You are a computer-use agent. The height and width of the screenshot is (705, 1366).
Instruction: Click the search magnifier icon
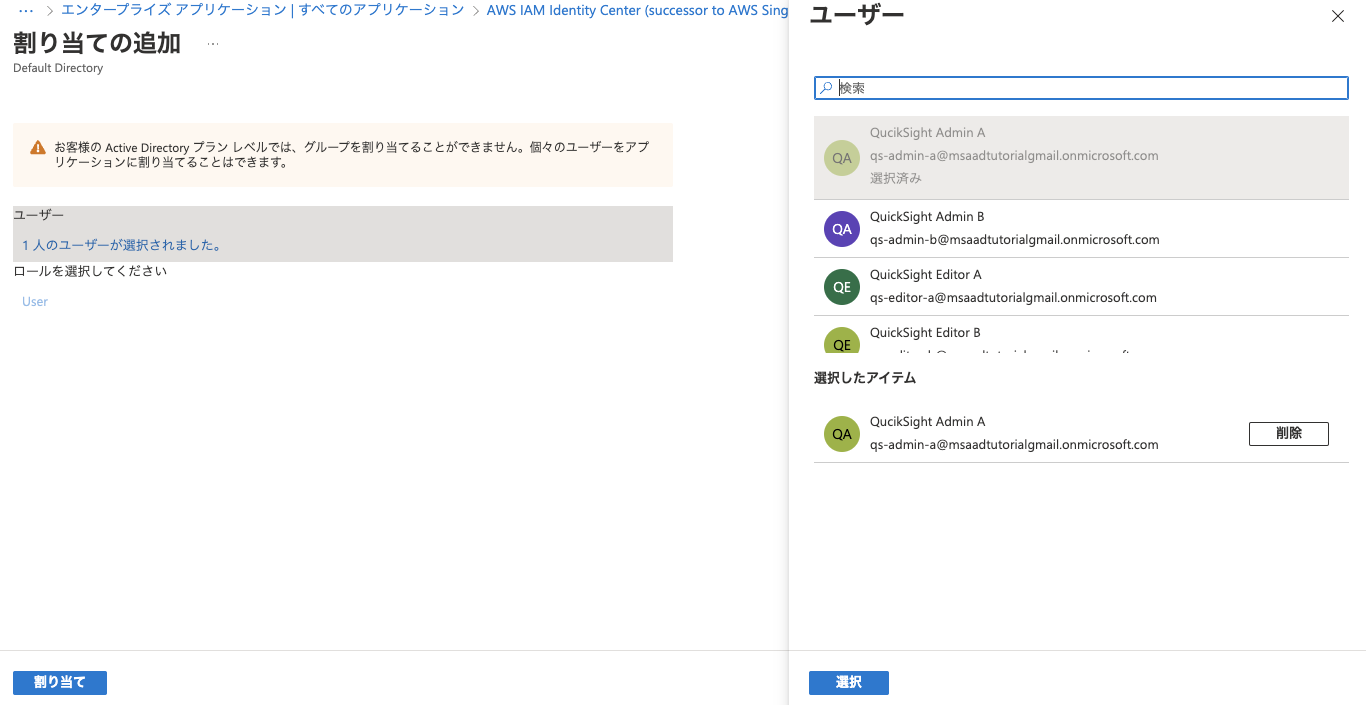click(x=826, y=88)
